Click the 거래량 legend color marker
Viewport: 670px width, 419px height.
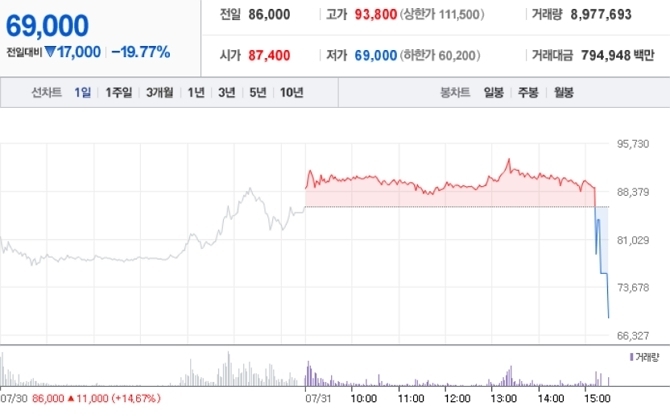(631, 357)
